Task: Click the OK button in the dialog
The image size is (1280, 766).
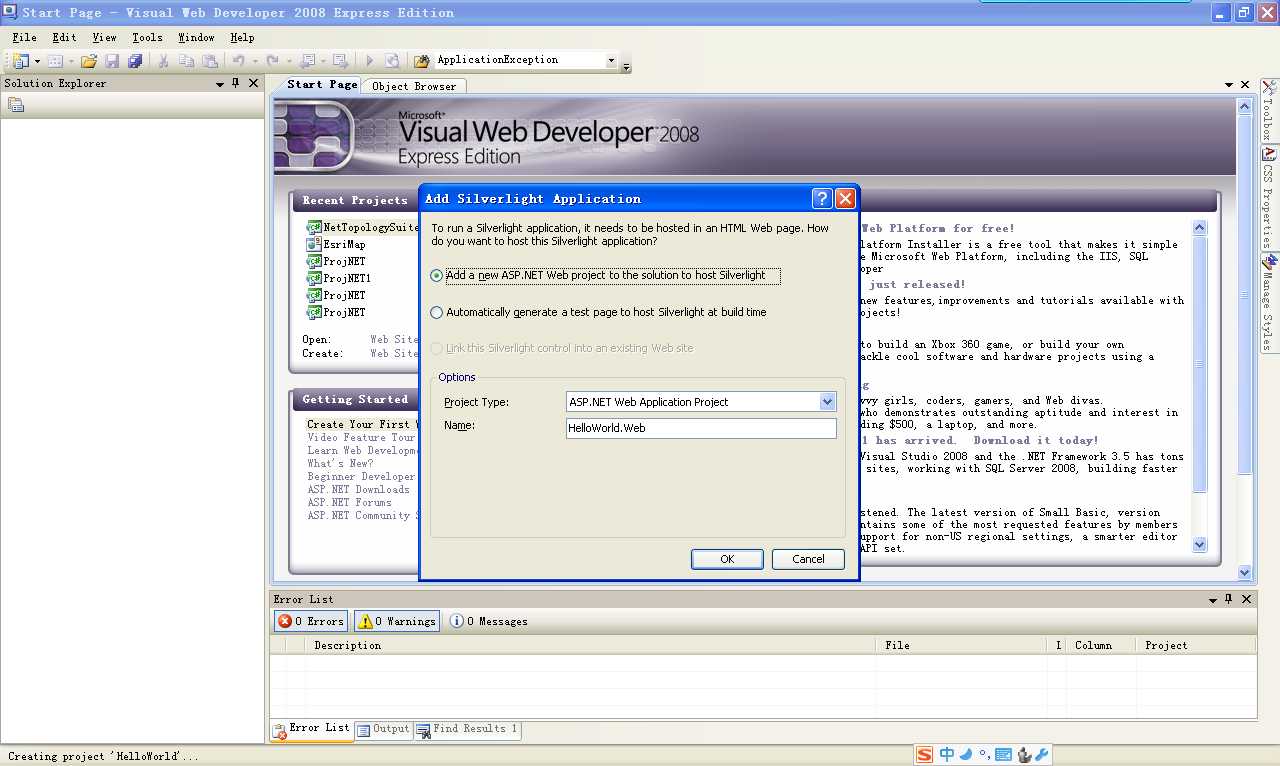Action: (x=727, y=559)
